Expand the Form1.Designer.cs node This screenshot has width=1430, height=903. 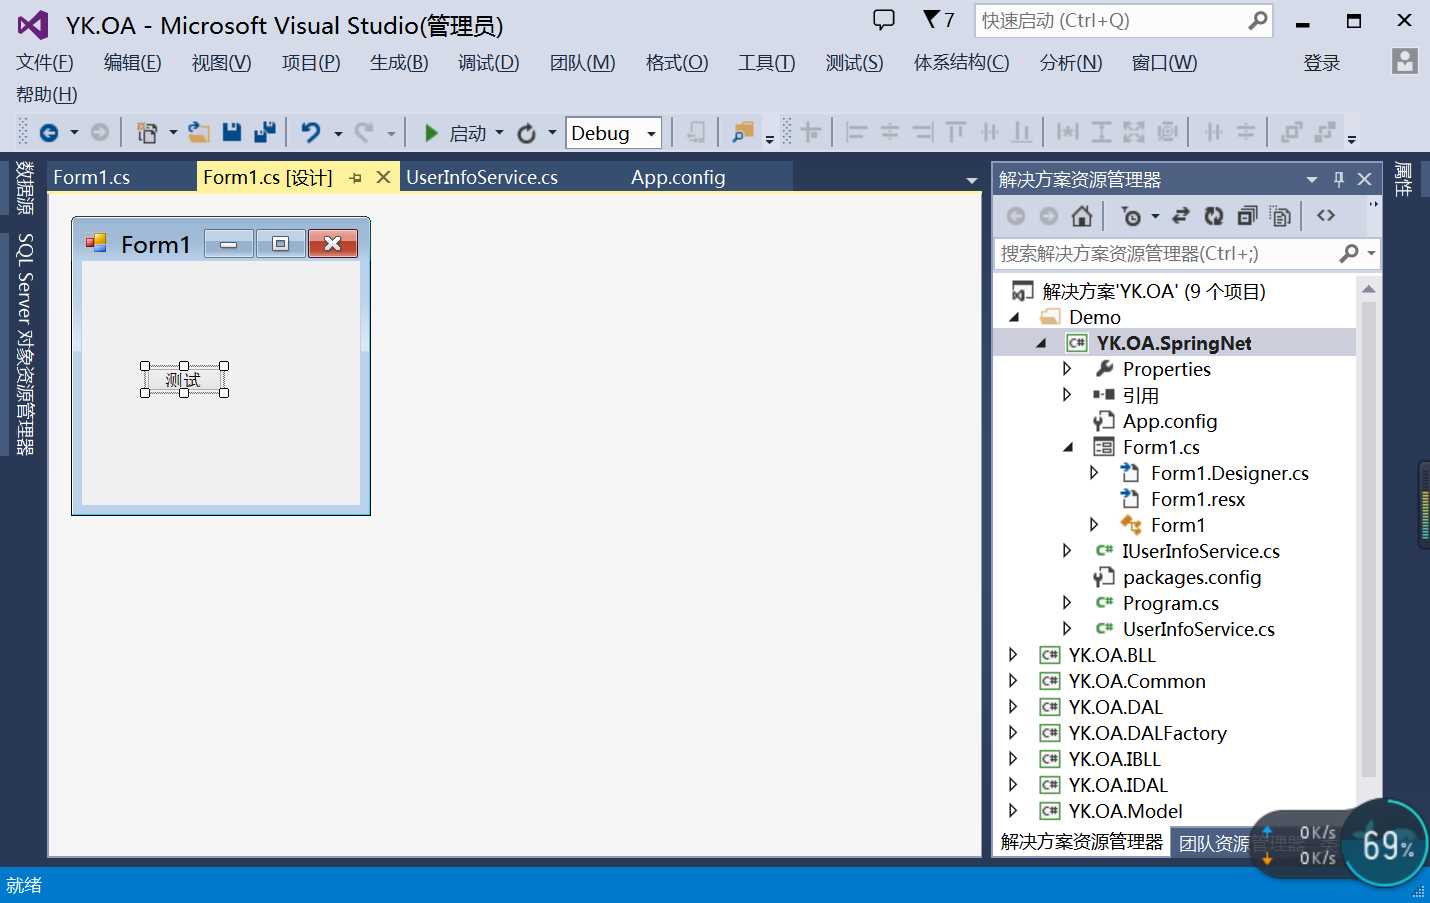[x=1094, y=473]
